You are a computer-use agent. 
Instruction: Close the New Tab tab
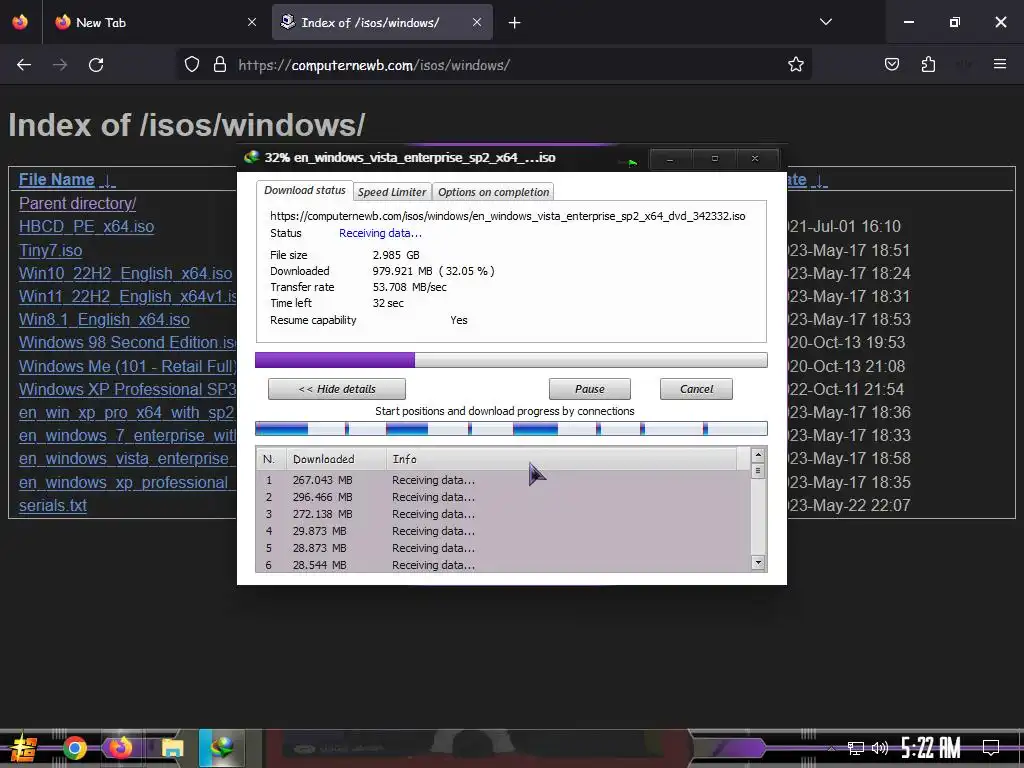[252, 22]
